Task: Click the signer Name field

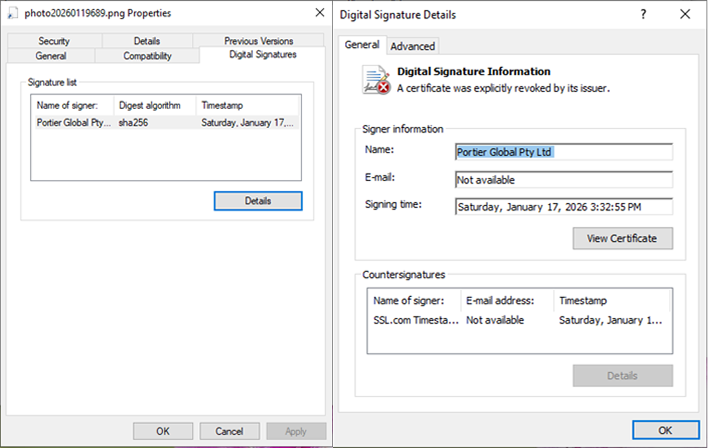Action: [562, 152]
